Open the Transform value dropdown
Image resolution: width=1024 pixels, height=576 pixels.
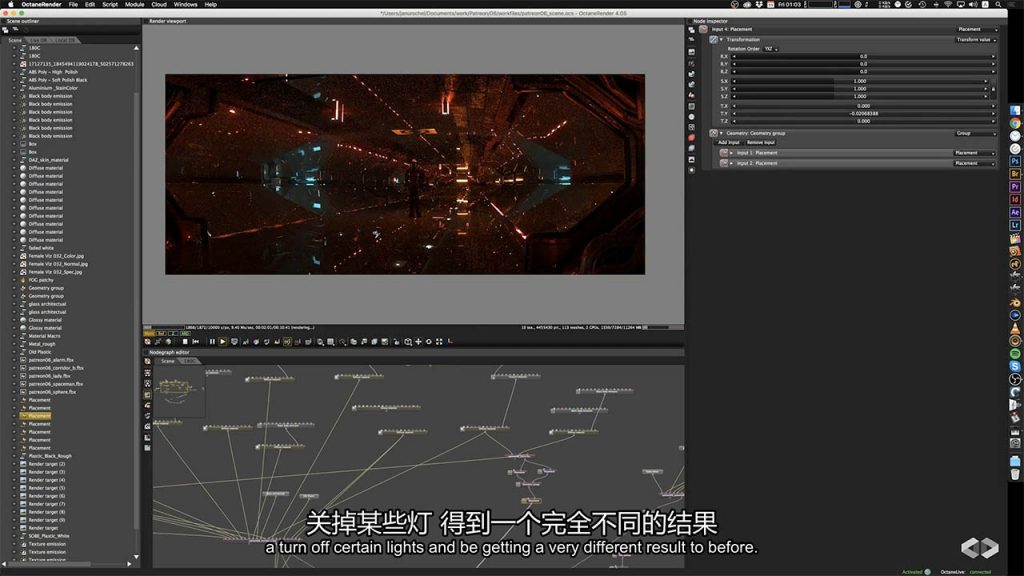(x=975, y=40)
